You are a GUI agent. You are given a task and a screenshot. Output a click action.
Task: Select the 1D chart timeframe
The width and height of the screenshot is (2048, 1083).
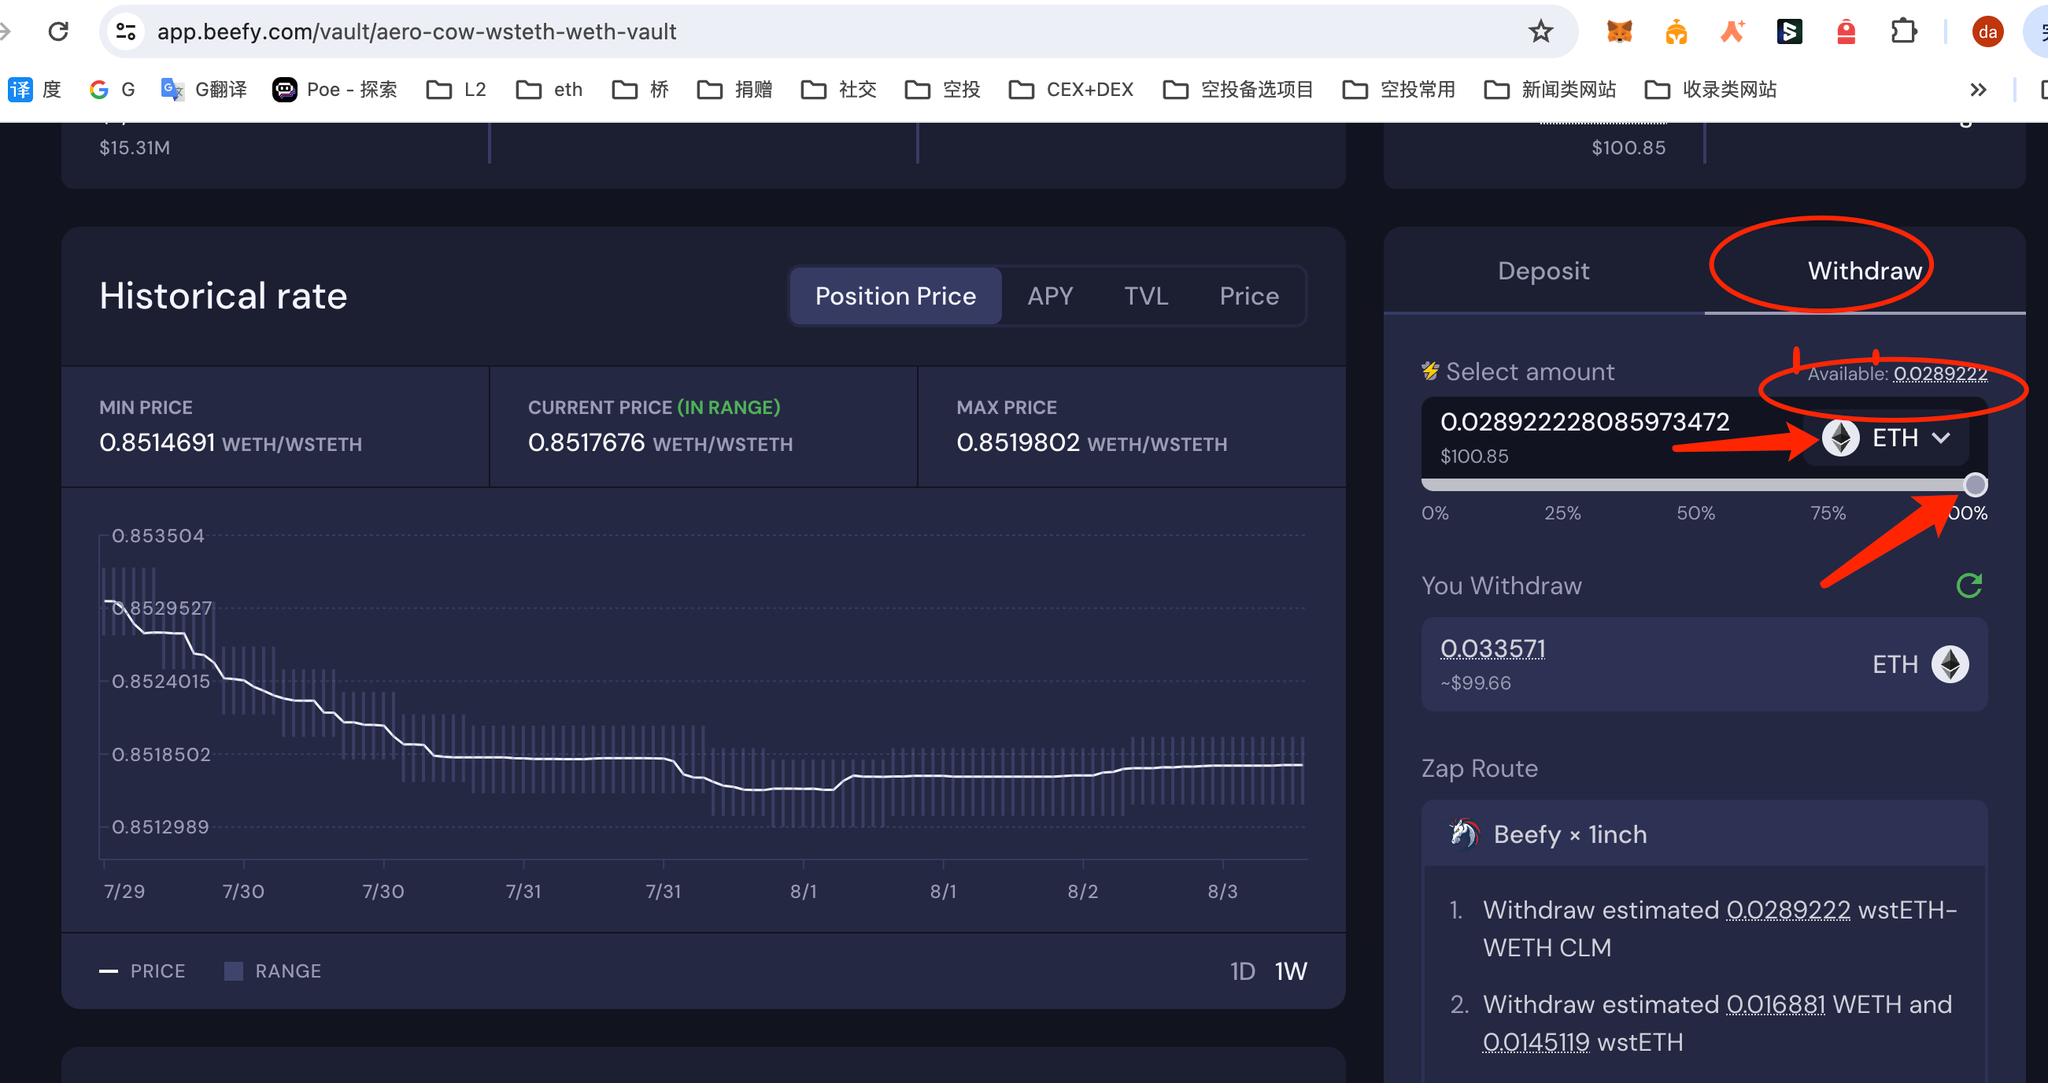tap(1242, 971)
